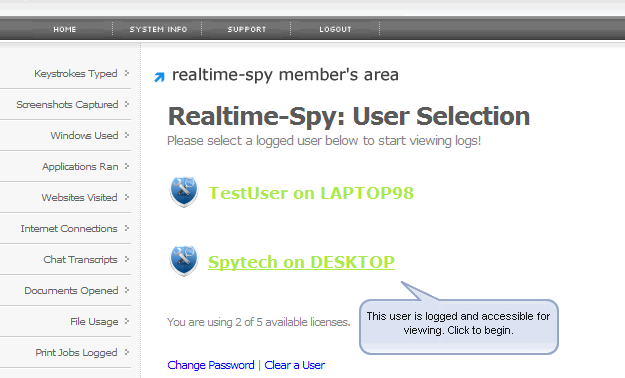
Task: Open Screenshots Captured log category
Action: click(67, 104)
